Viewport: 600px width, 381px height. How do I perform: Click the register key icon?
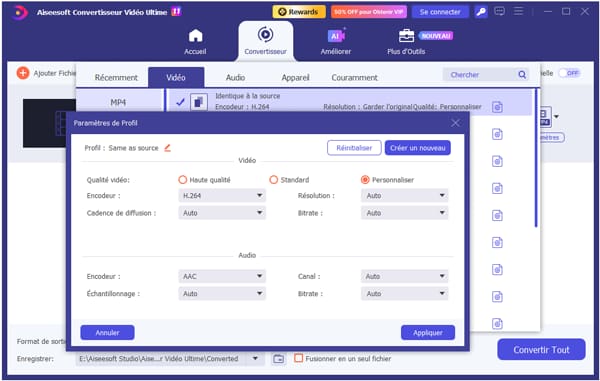click(x=481, y=12)
